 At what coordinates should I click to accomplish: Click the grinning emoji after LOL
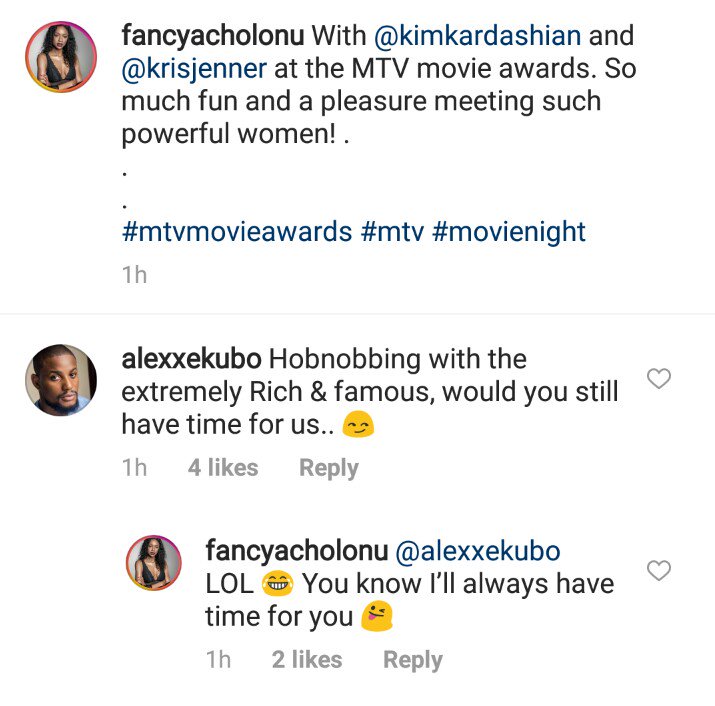[x=277, y=585]
